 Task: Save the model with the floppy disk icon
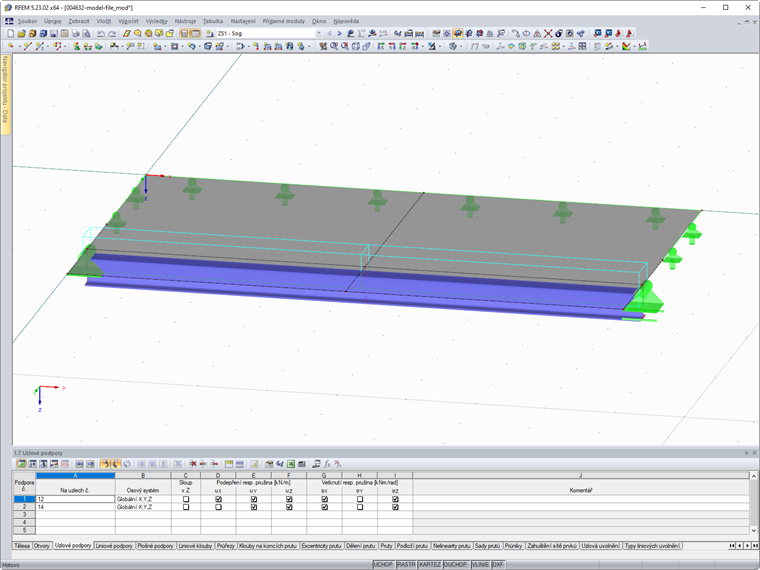pos(54,33)
